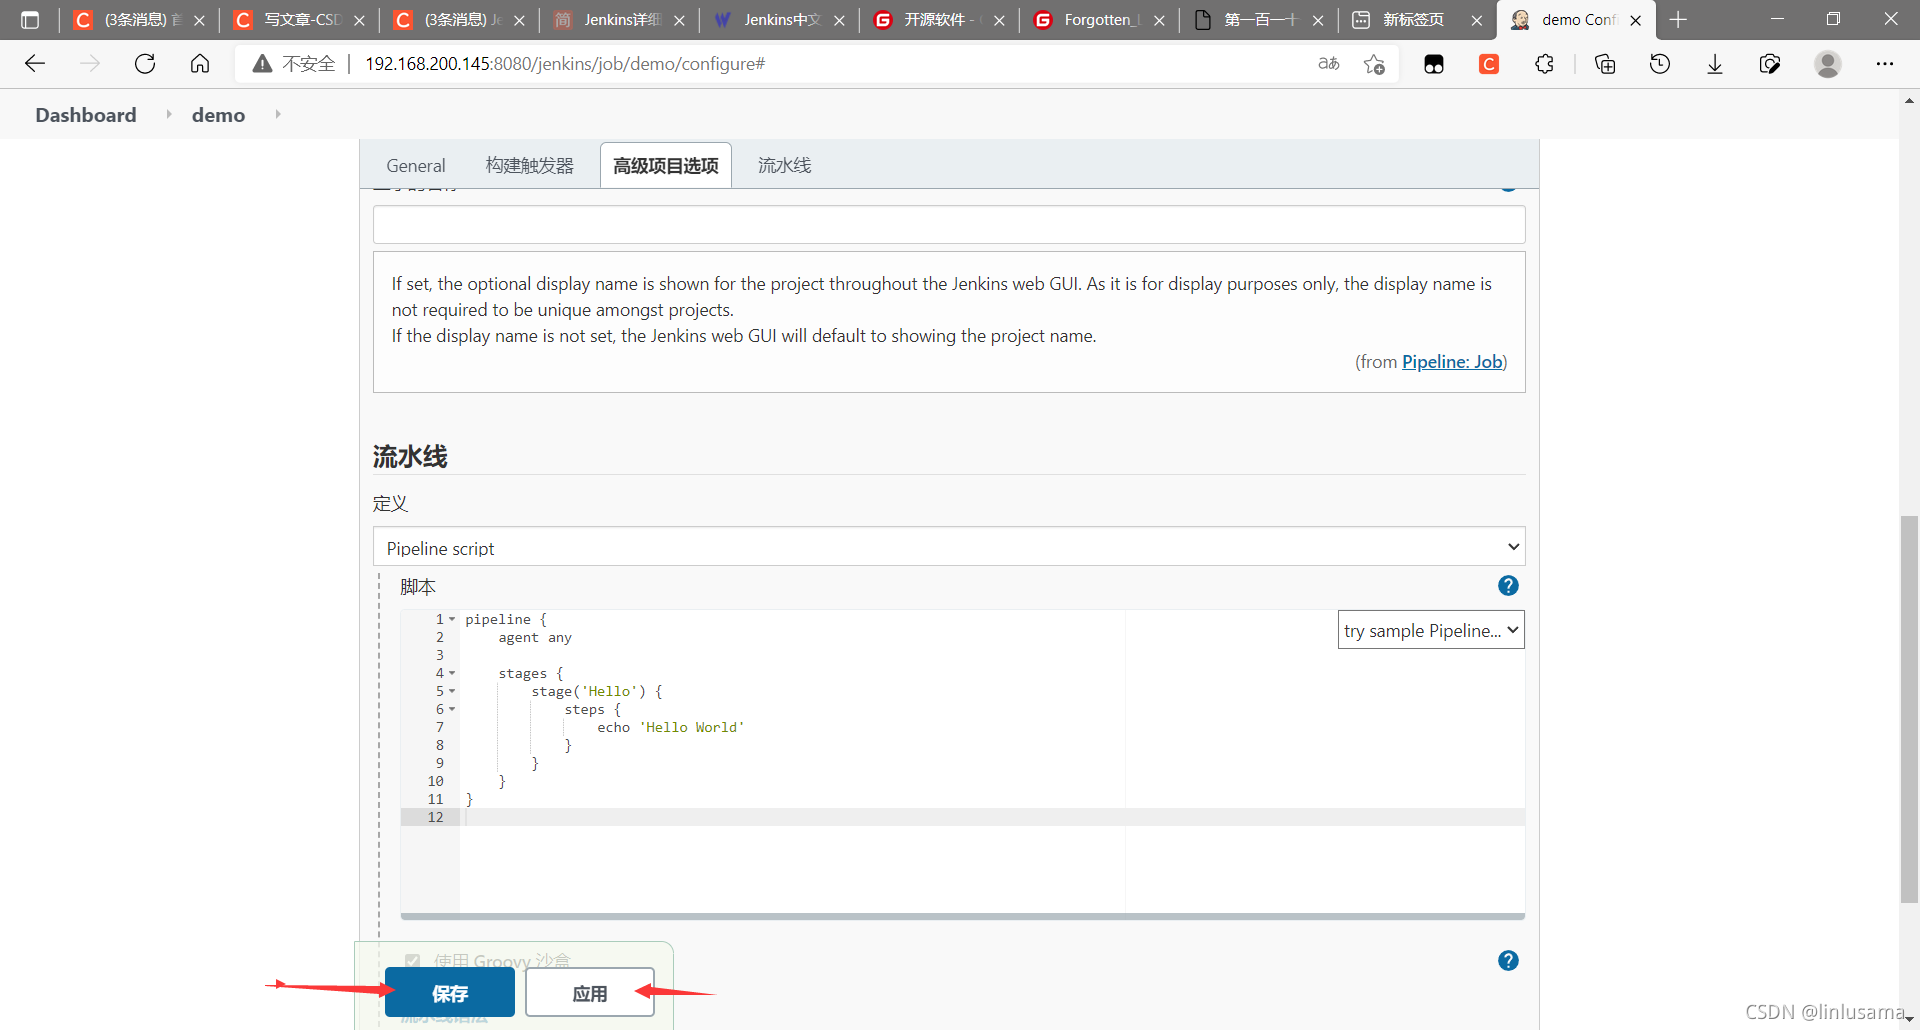This screenshot has width=1920, height=1030.
Task: Open the Collections icon
Action: (1605, 64)
